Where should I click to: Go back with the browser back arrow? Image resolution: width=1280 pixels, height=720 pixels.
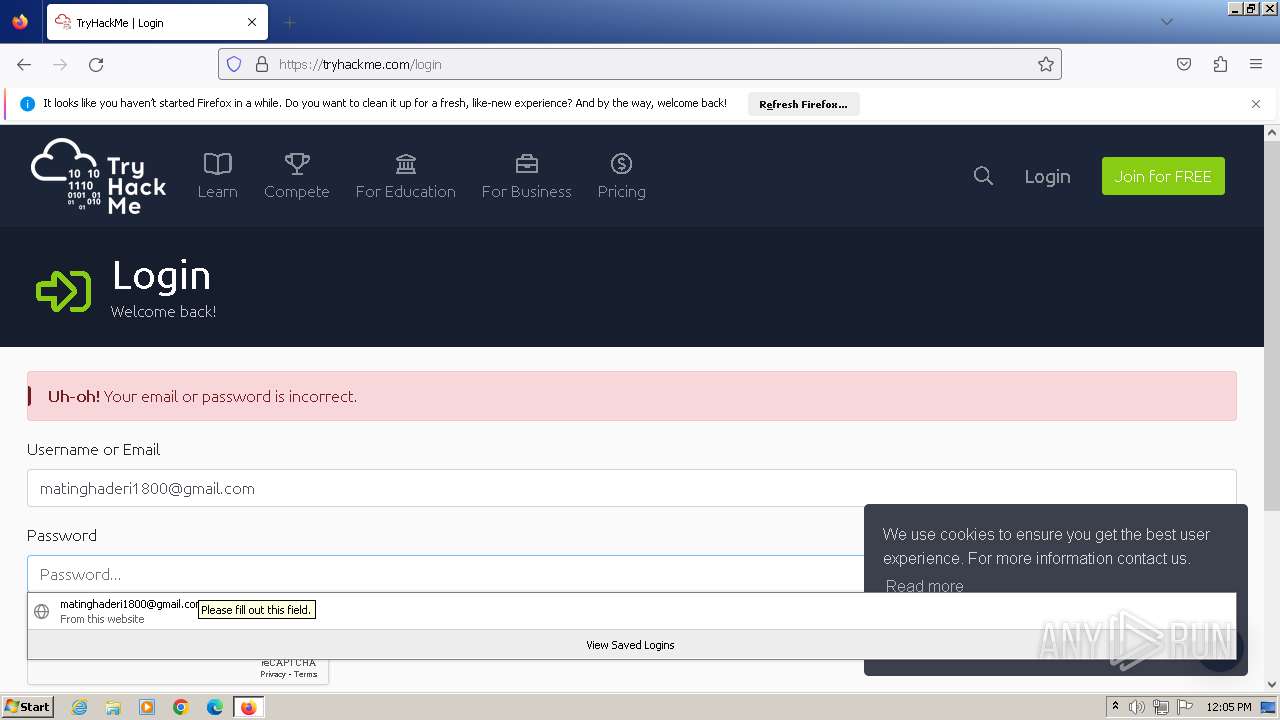point(24,64)
